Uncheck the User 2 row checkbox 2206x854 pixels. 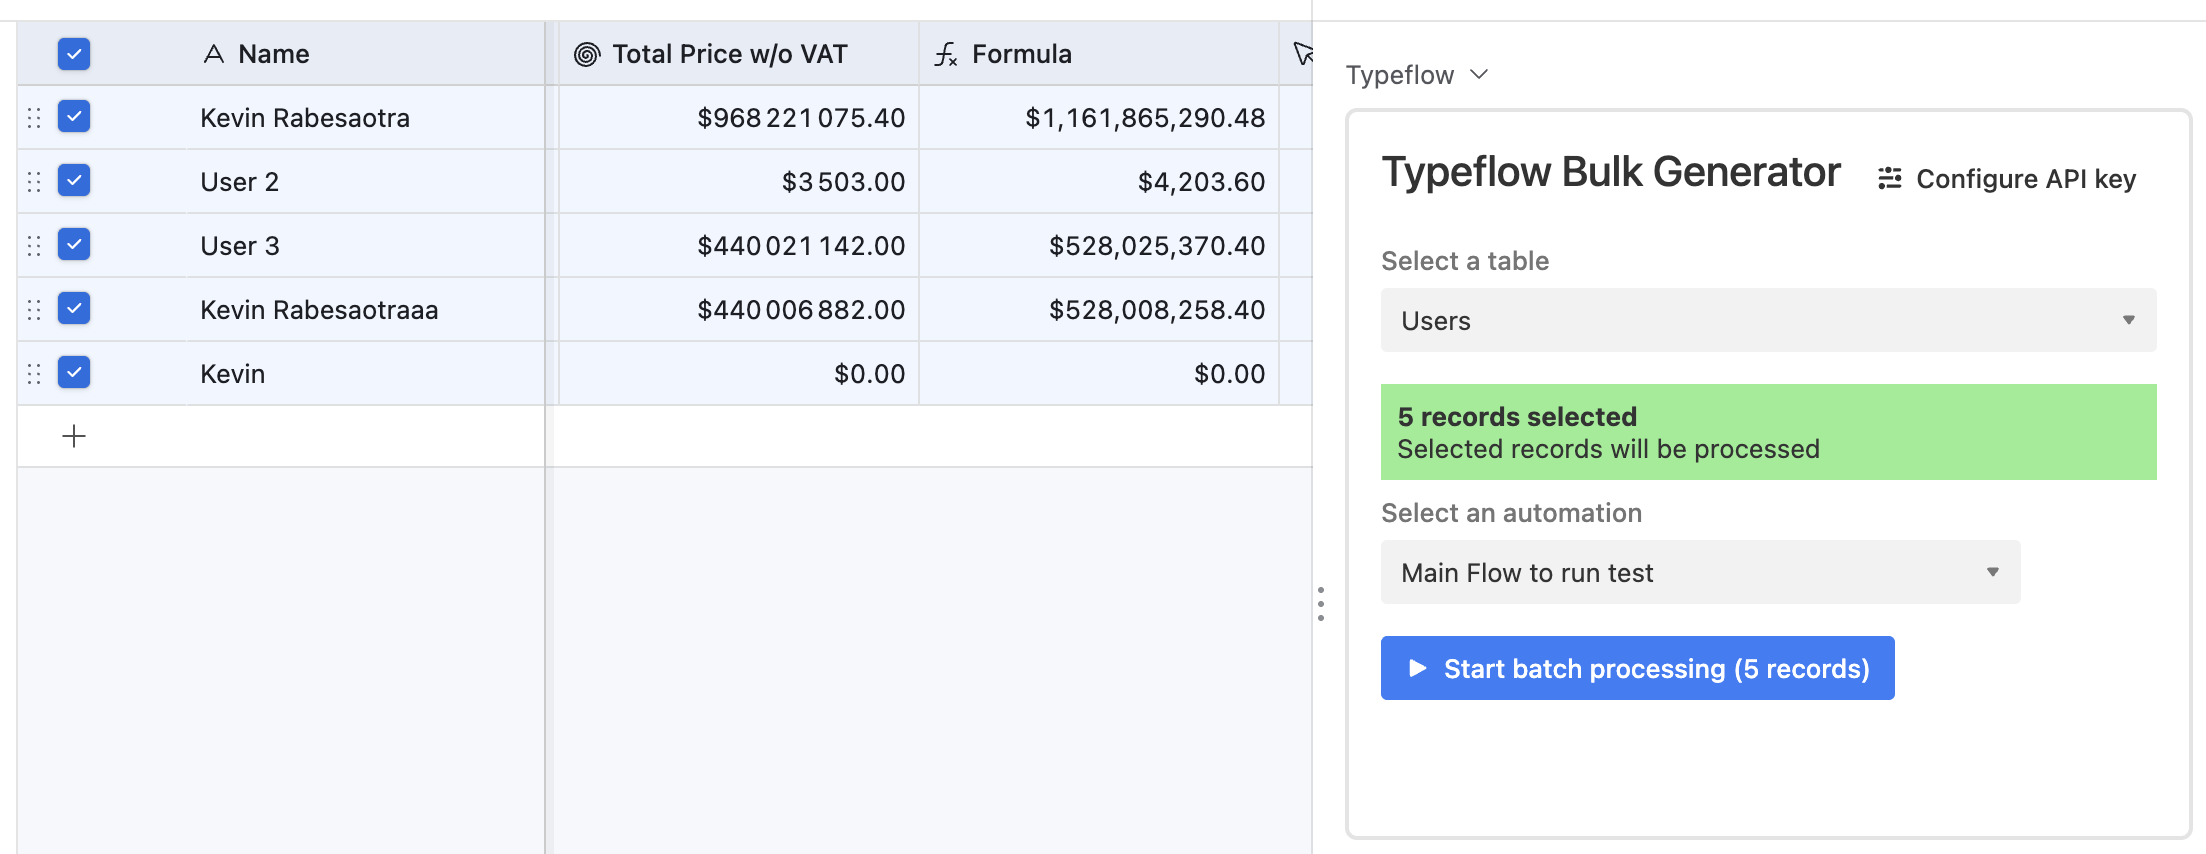coord(74,181)
